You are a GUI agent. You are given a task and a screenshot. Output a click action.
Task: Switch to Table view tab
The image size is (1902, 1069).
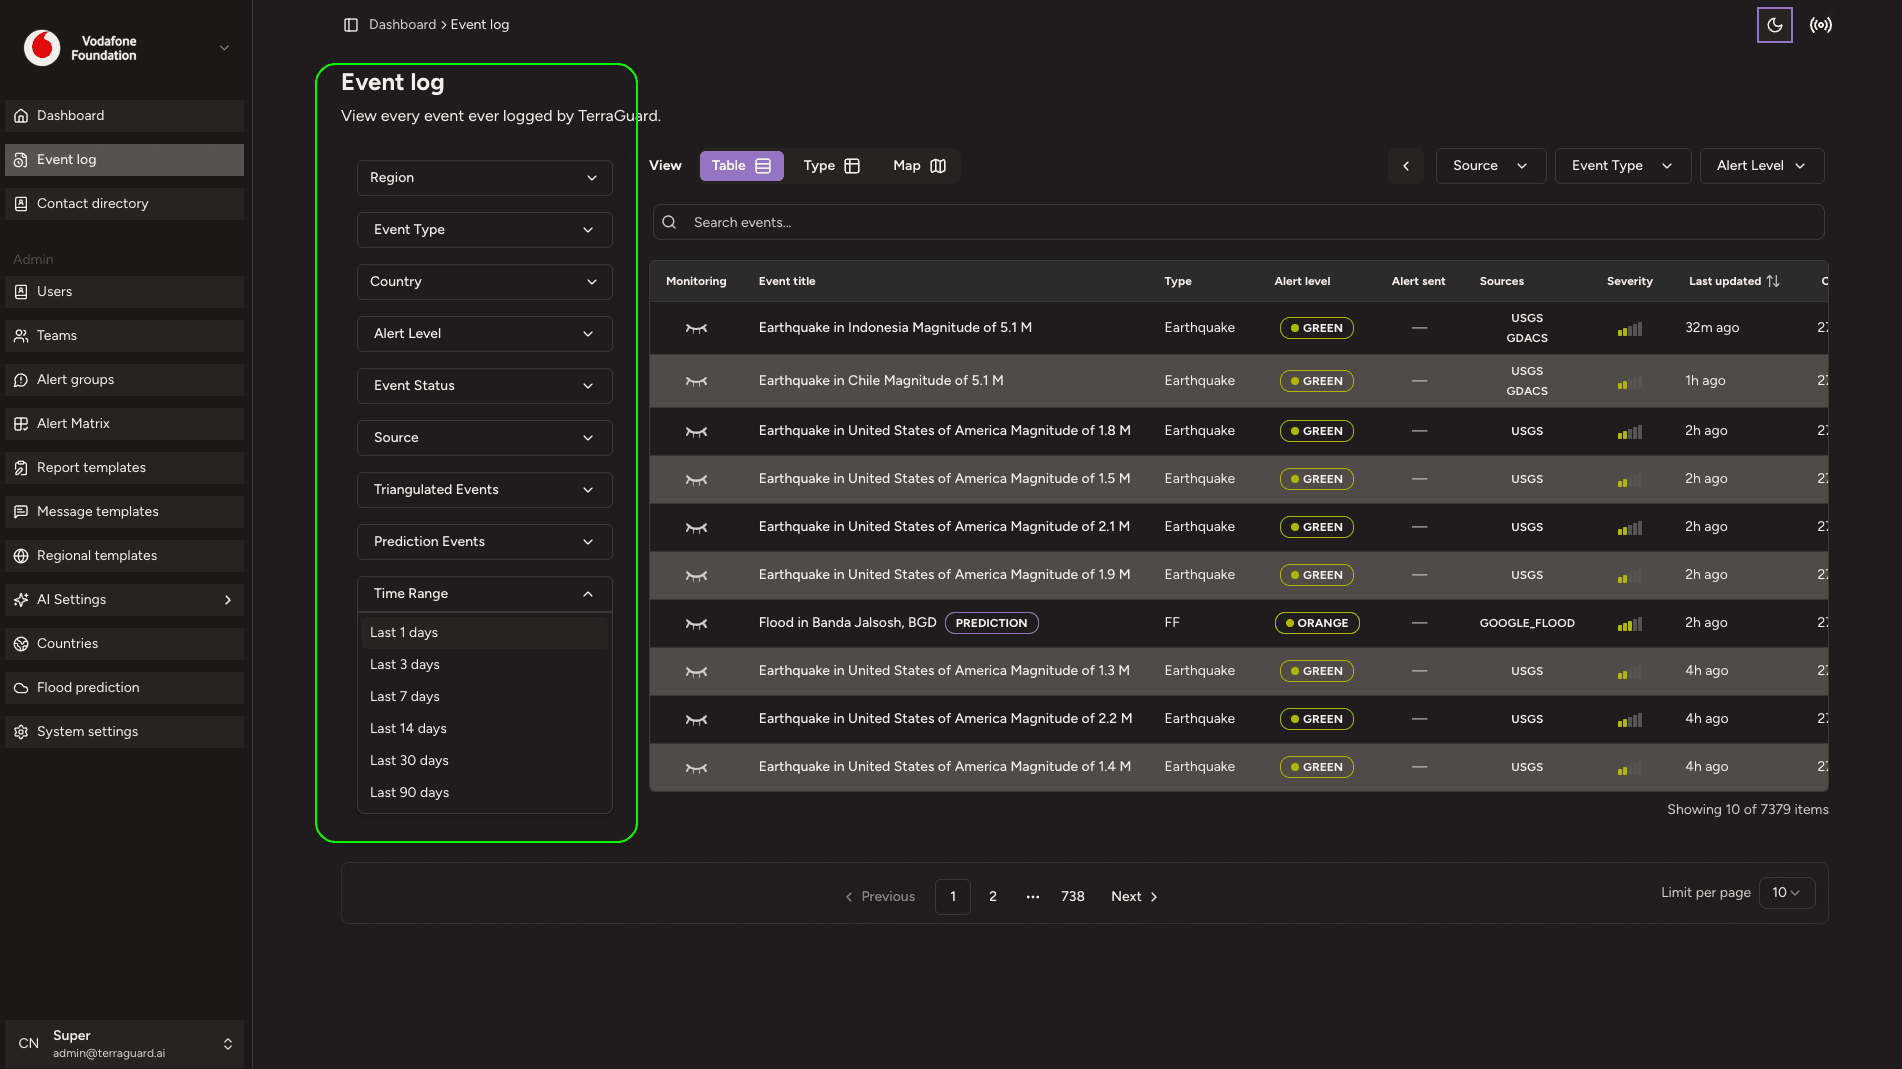(741, 166)
